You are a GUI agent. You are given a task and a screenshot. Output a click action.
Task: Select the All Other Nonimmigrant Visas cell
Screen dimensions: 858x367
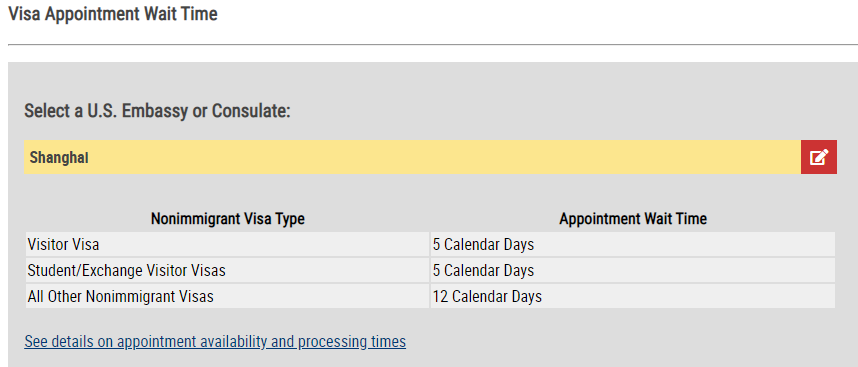pyautogui.click(x=228, y=296)
